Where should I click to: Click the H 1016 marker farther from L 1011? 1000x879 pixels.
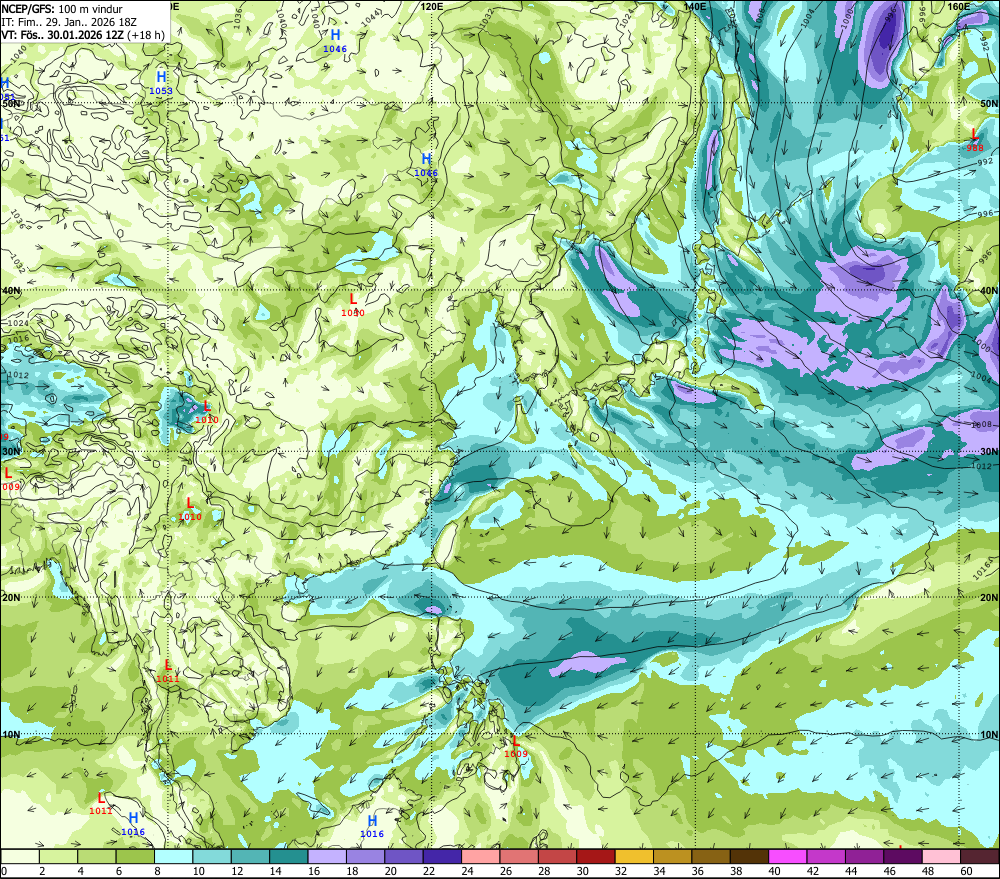tap(372, 826)
